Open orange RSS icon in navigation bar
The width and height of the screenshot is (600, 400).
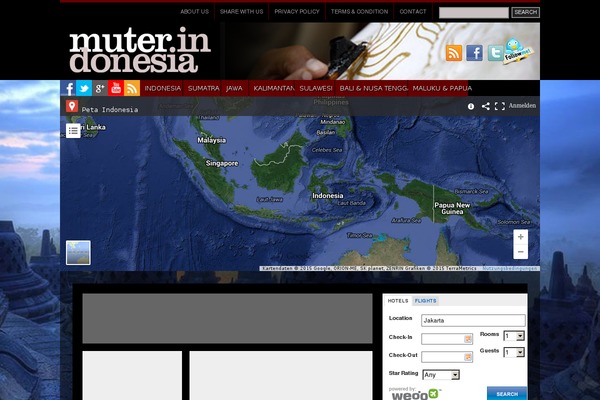point(132,88)
